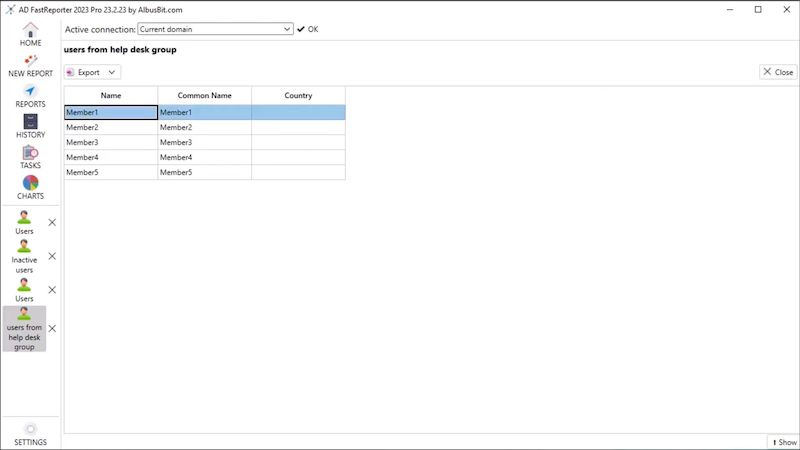800x450 pixels.
Task: Open the CHARTS section
Action: tap(30, 187)
